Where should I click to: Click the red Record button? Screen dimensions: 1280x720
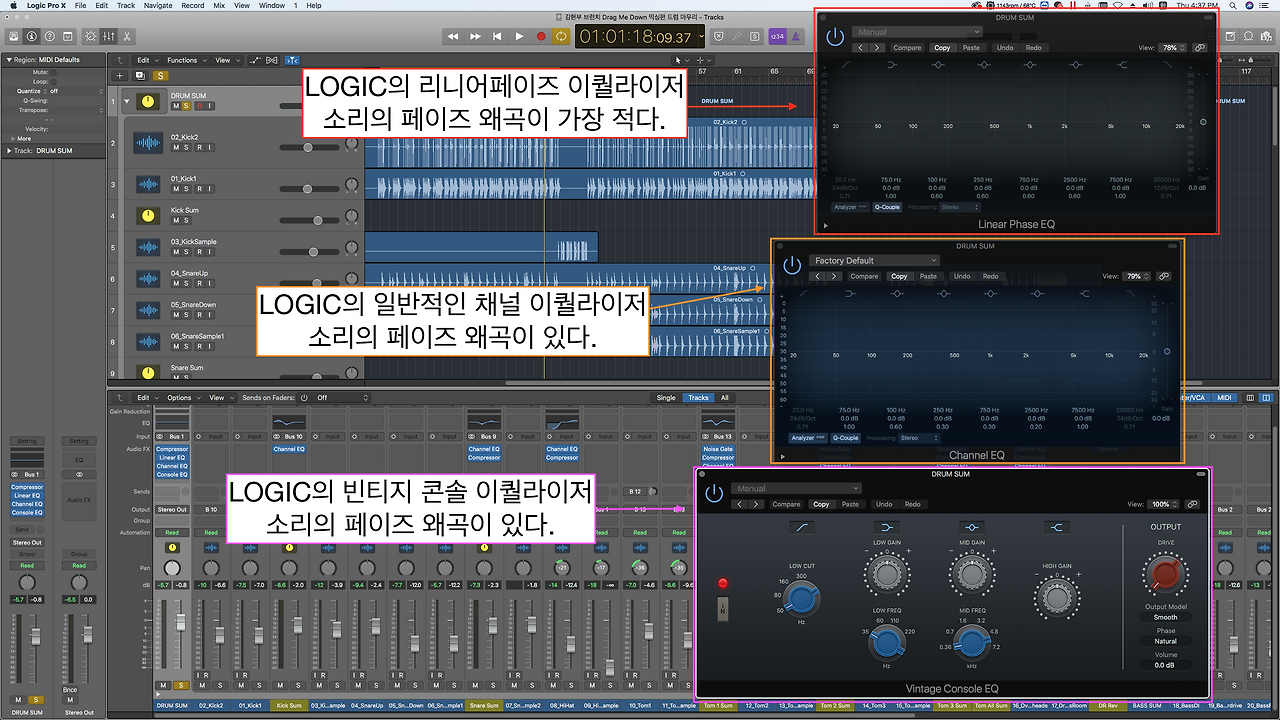point(541,36)
